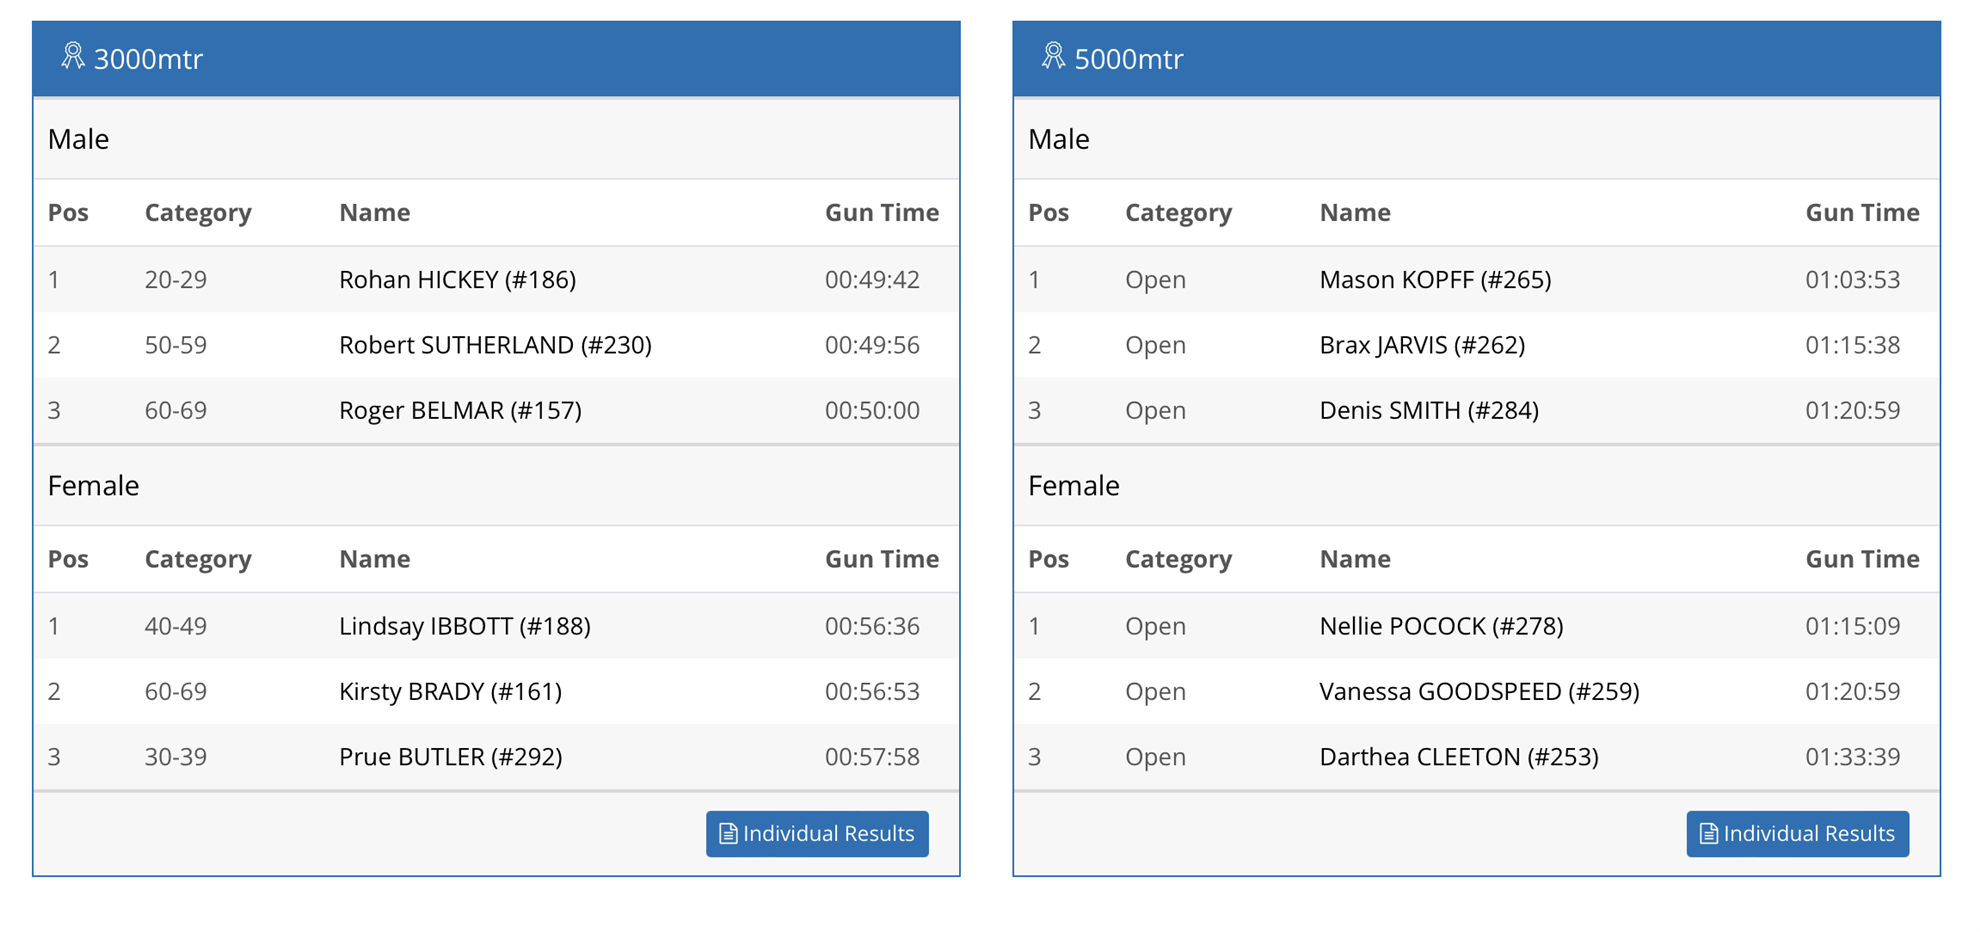Image resolution: width=1980 pixels, height=932 pixels.
Task: Click the Pos header in 3000mtr Female table
Action: pyautogui.click(x=68, y=559)
